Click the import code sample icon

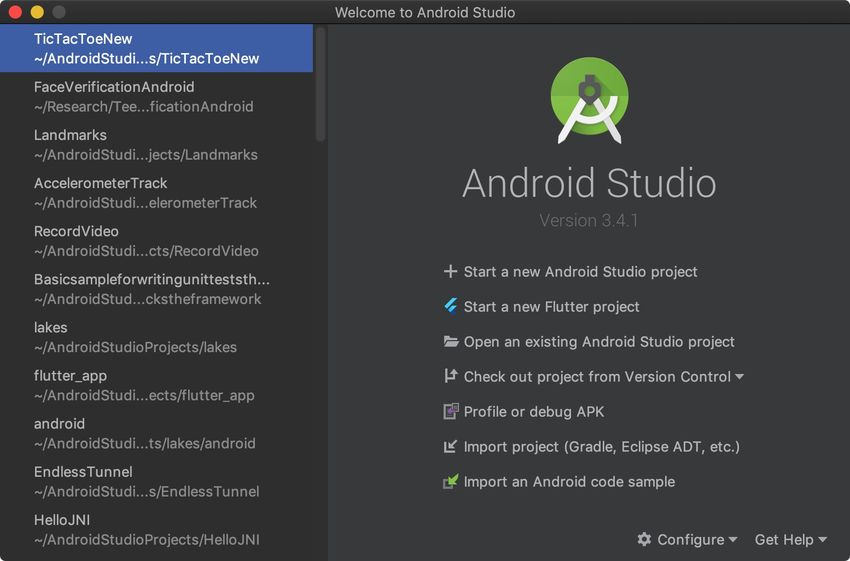450,481
